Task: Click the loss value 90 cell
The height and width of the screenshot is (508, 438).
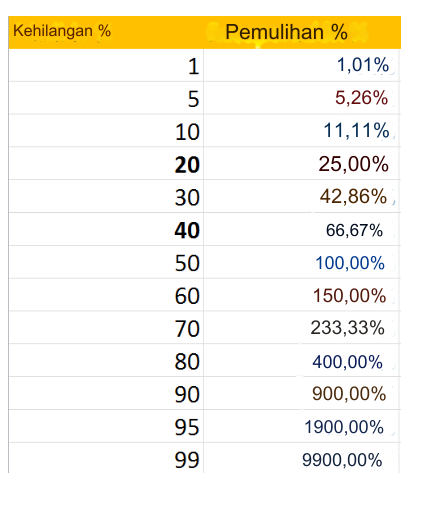Action: 106,393
